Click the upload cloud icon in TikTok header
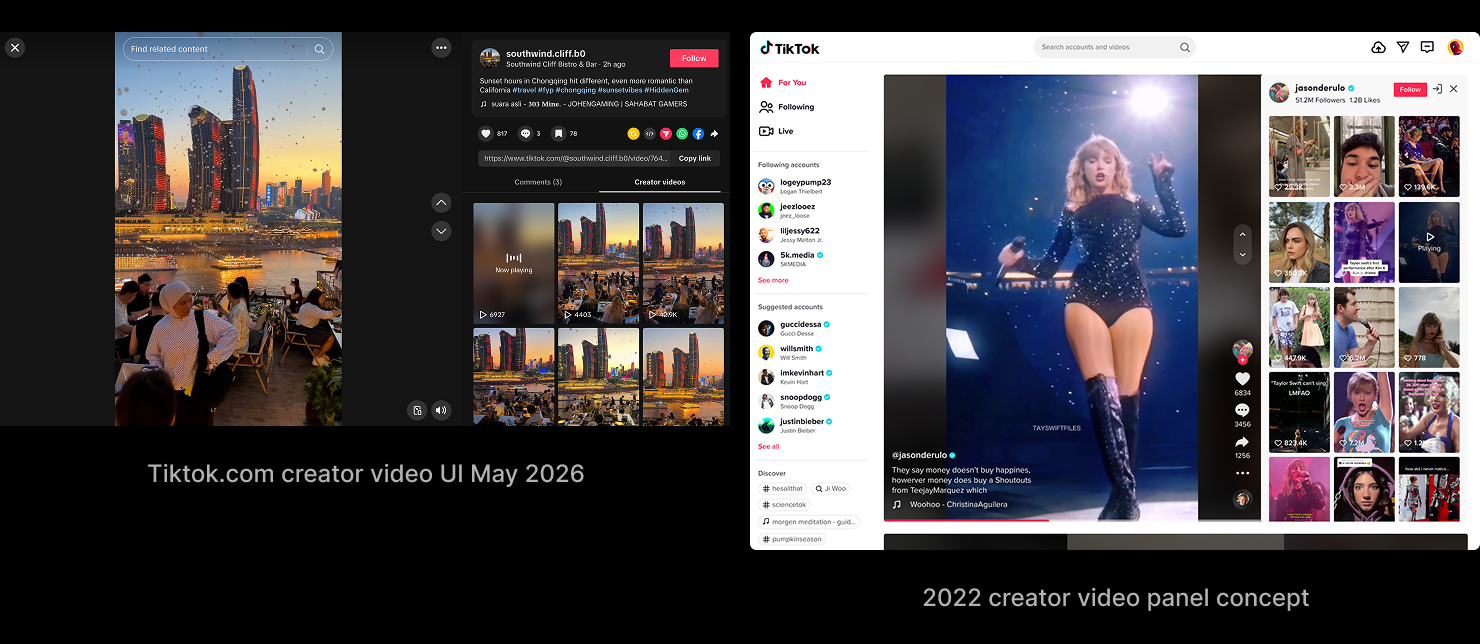Screen dimensions: 1480x644 (x=1378, y=47)
